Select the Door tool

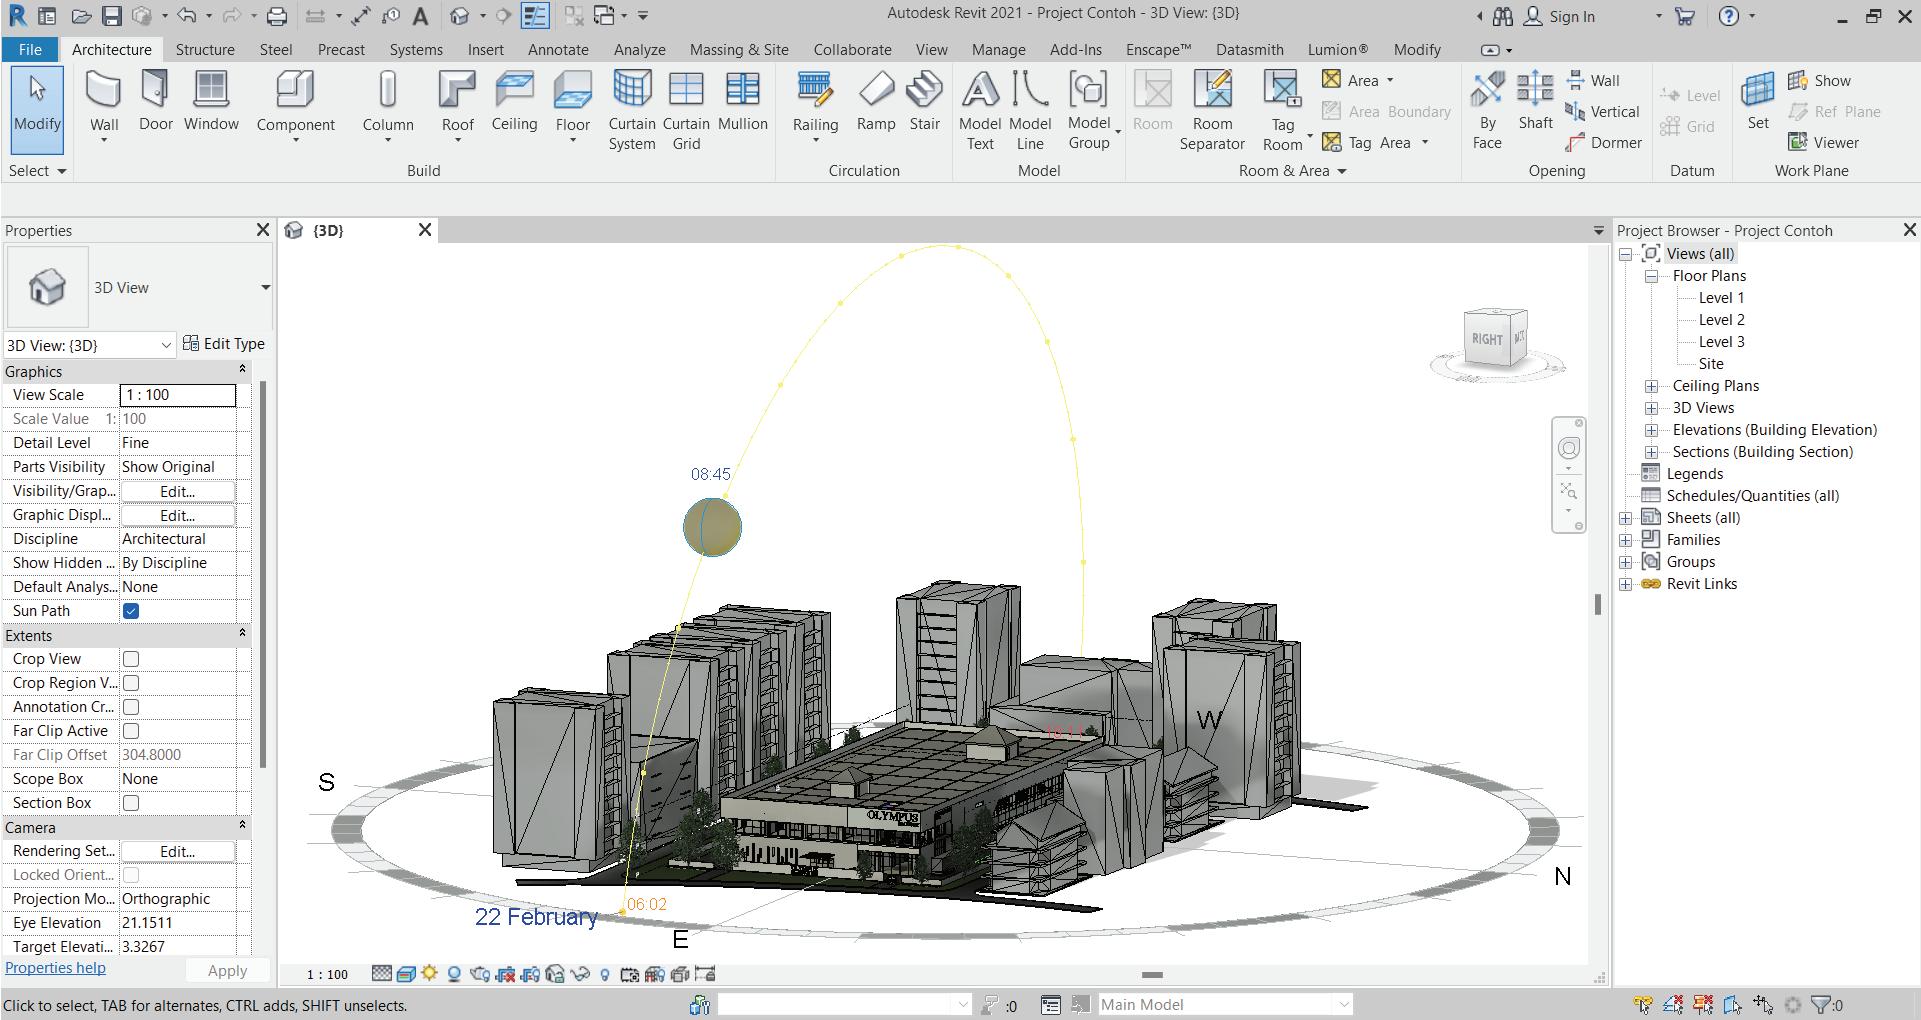(155, 102)
